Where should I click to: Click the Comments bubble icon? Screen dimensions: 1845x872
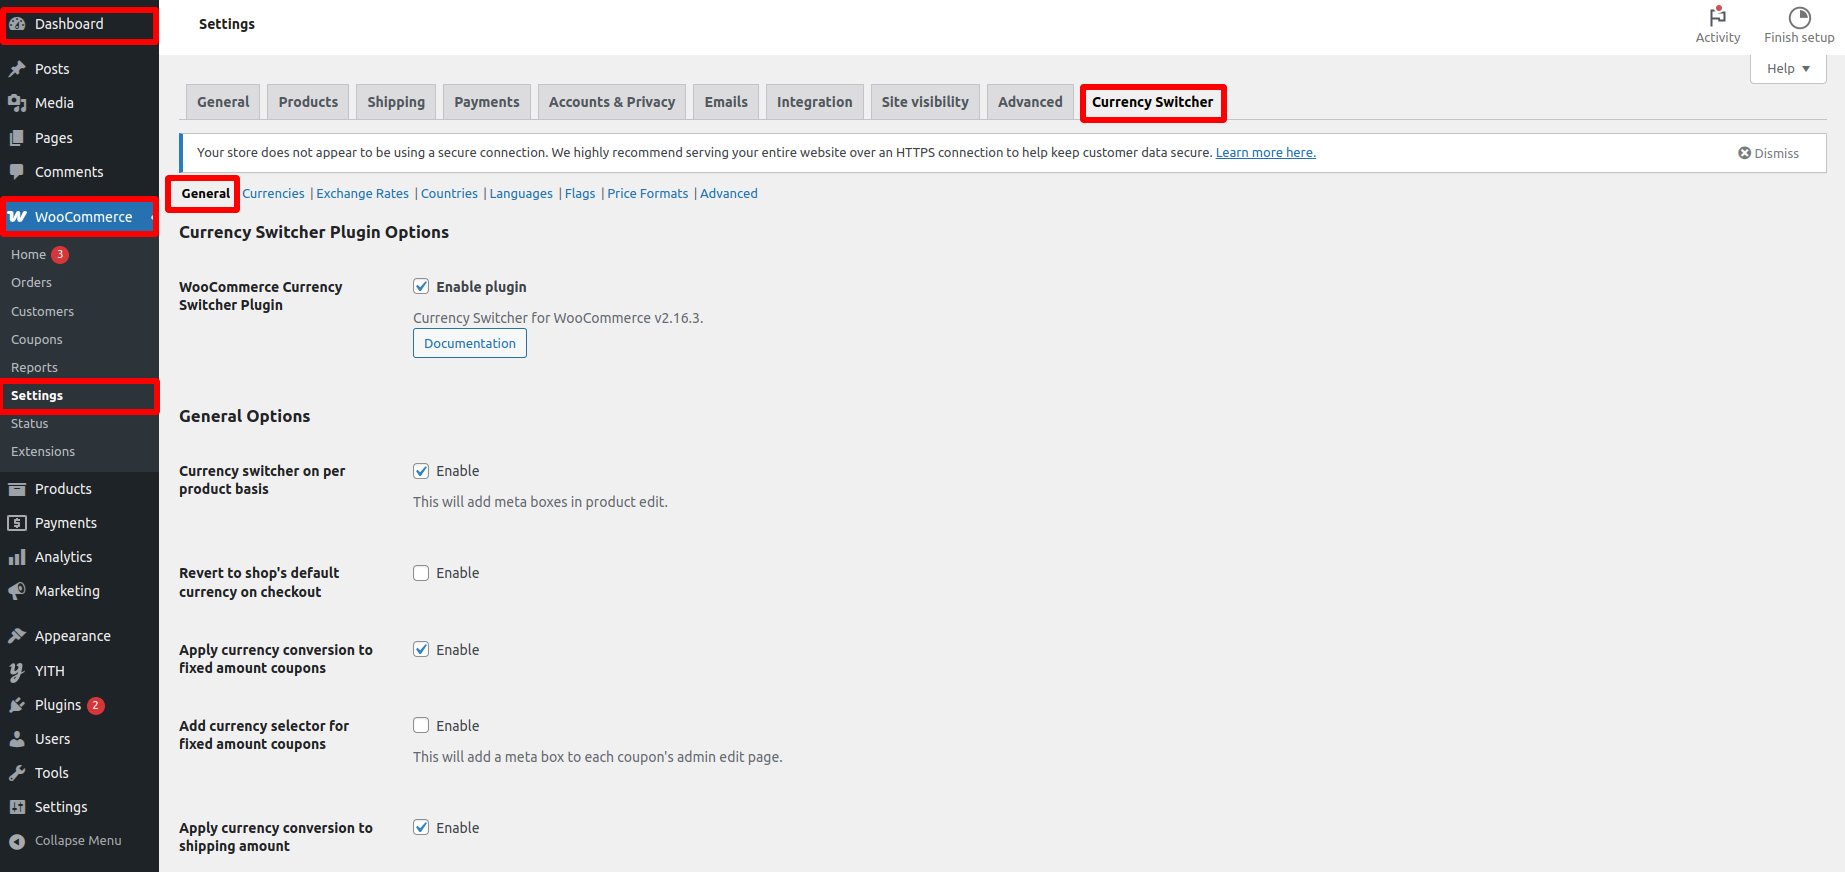coord(17,172)
